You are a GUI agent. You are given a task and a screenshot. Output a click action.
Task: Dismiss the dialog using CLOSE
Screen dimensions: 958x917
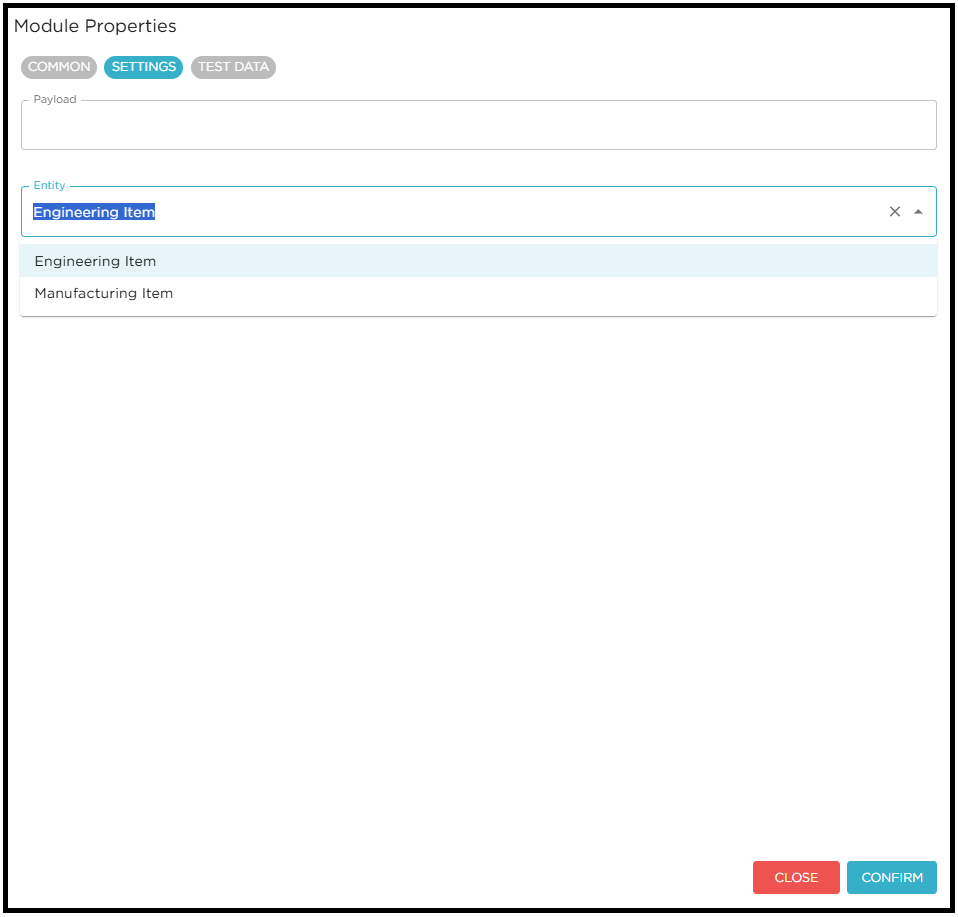point(796,877)
